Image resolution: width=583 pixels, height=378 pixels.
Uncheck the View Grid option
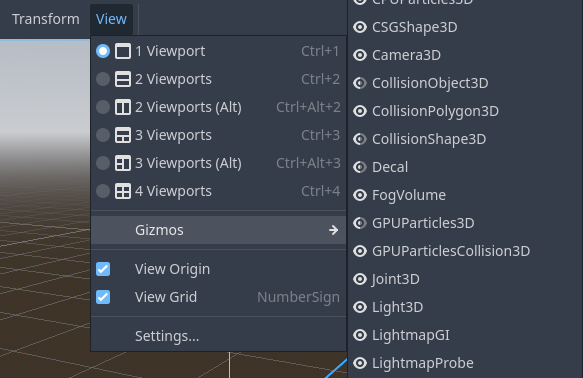pyautogui.click(x=103, y=297)
